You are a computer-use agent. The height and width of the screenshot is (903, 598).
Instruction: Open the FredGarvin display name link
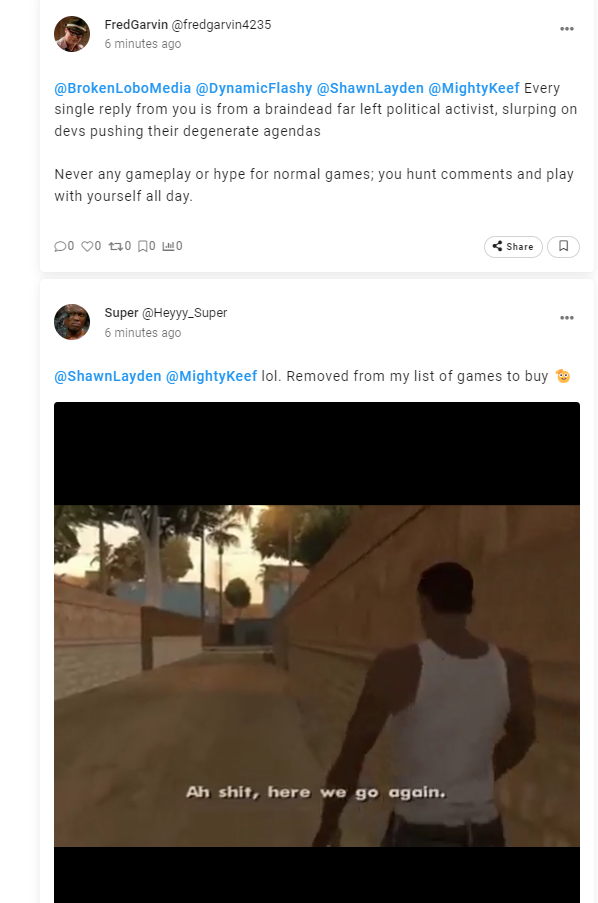tap(136, 25)
